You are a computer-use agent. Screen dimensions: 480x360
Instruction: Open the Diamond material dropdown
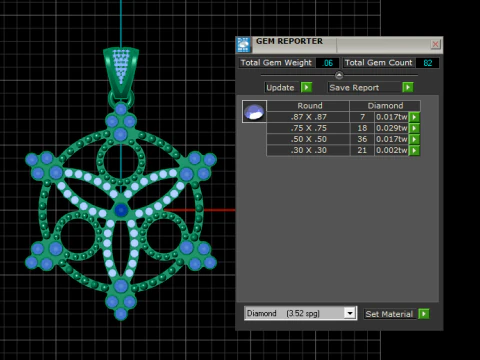[x=350, y=313]
